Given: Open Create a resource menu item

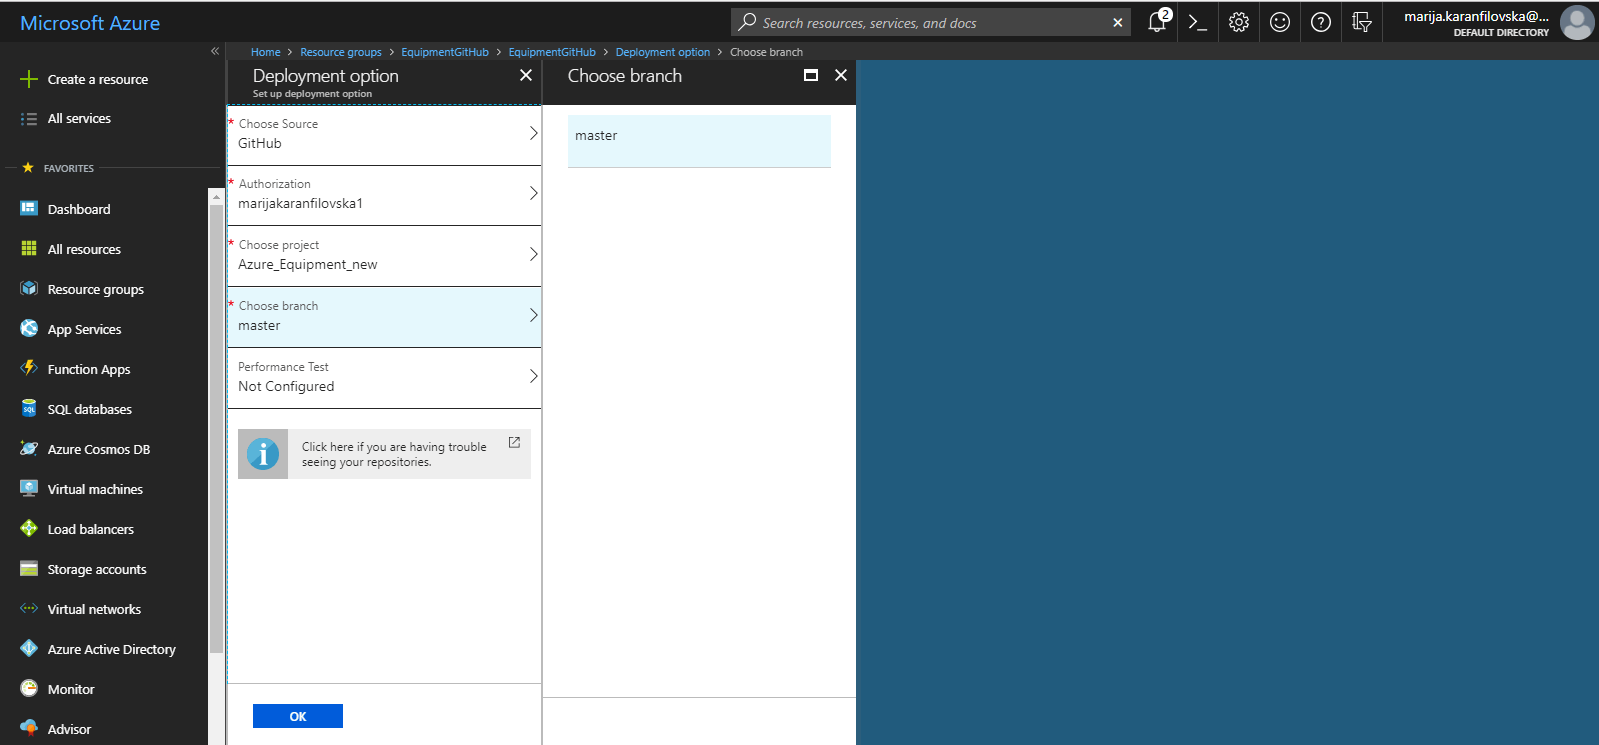Looking at the screenshot, I should tap(98, 79).
